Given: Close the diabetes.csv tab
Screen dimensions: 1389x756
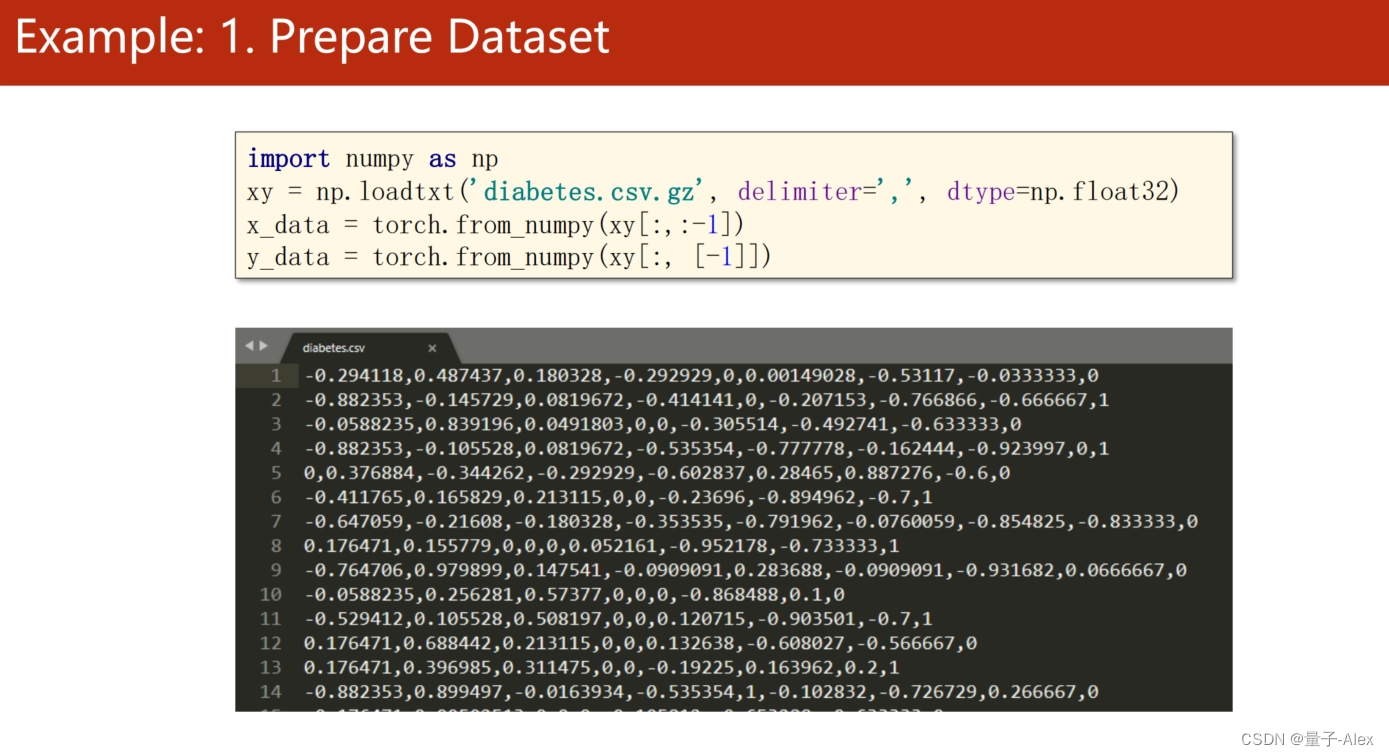Looking at the screenshot, I should tap(432, 348).
